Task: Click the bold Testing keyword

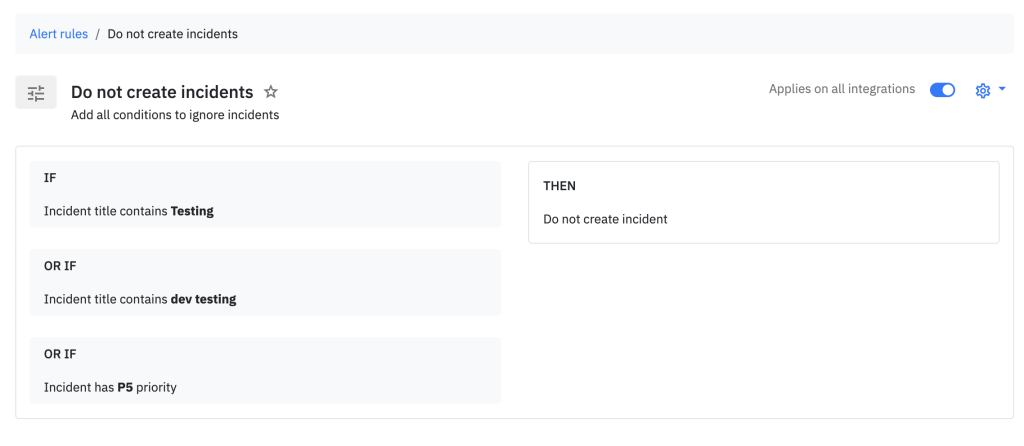Action: [x=192, y=211]
